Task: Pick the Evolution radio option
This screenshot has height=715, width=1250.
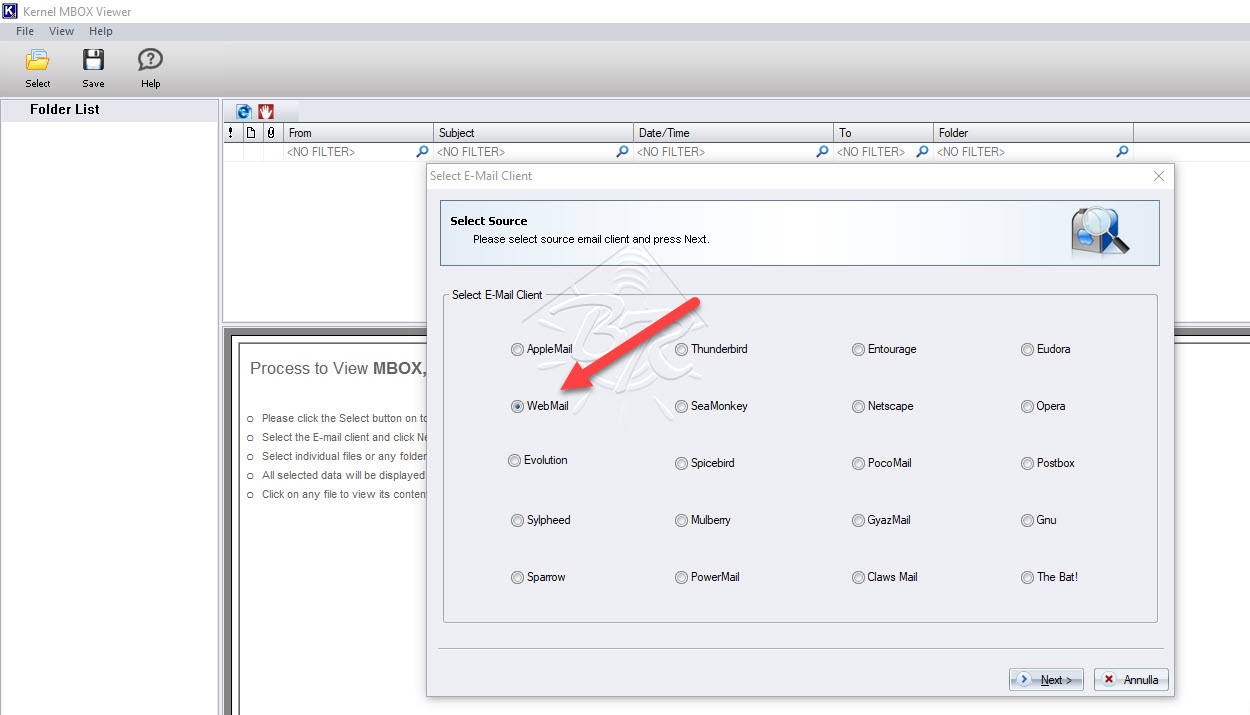Action: pos(514,460)
